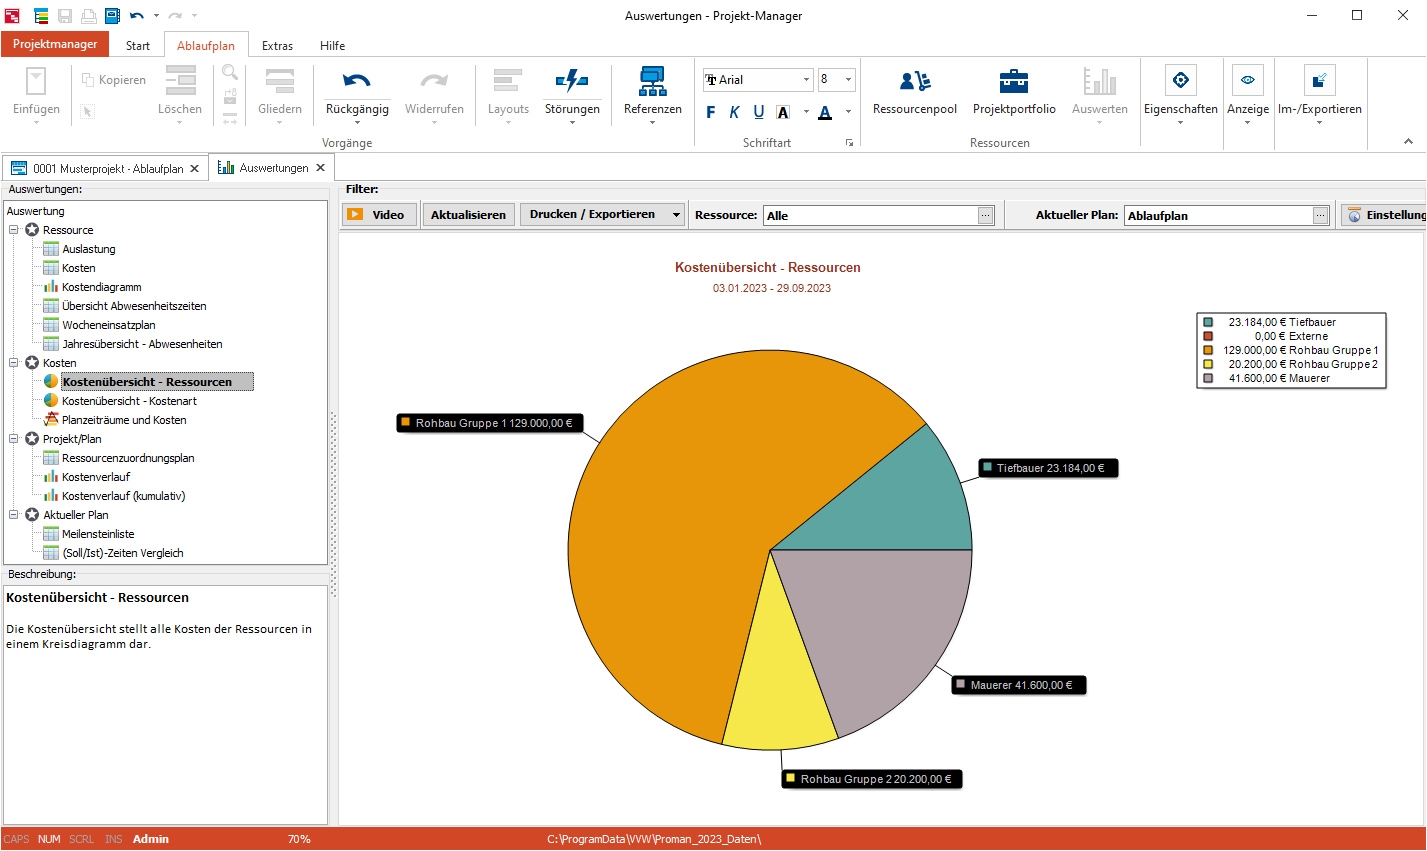This screenshot has height=851, width=1427.
Task: Click the font color A icon
Action: coord(825,112)
